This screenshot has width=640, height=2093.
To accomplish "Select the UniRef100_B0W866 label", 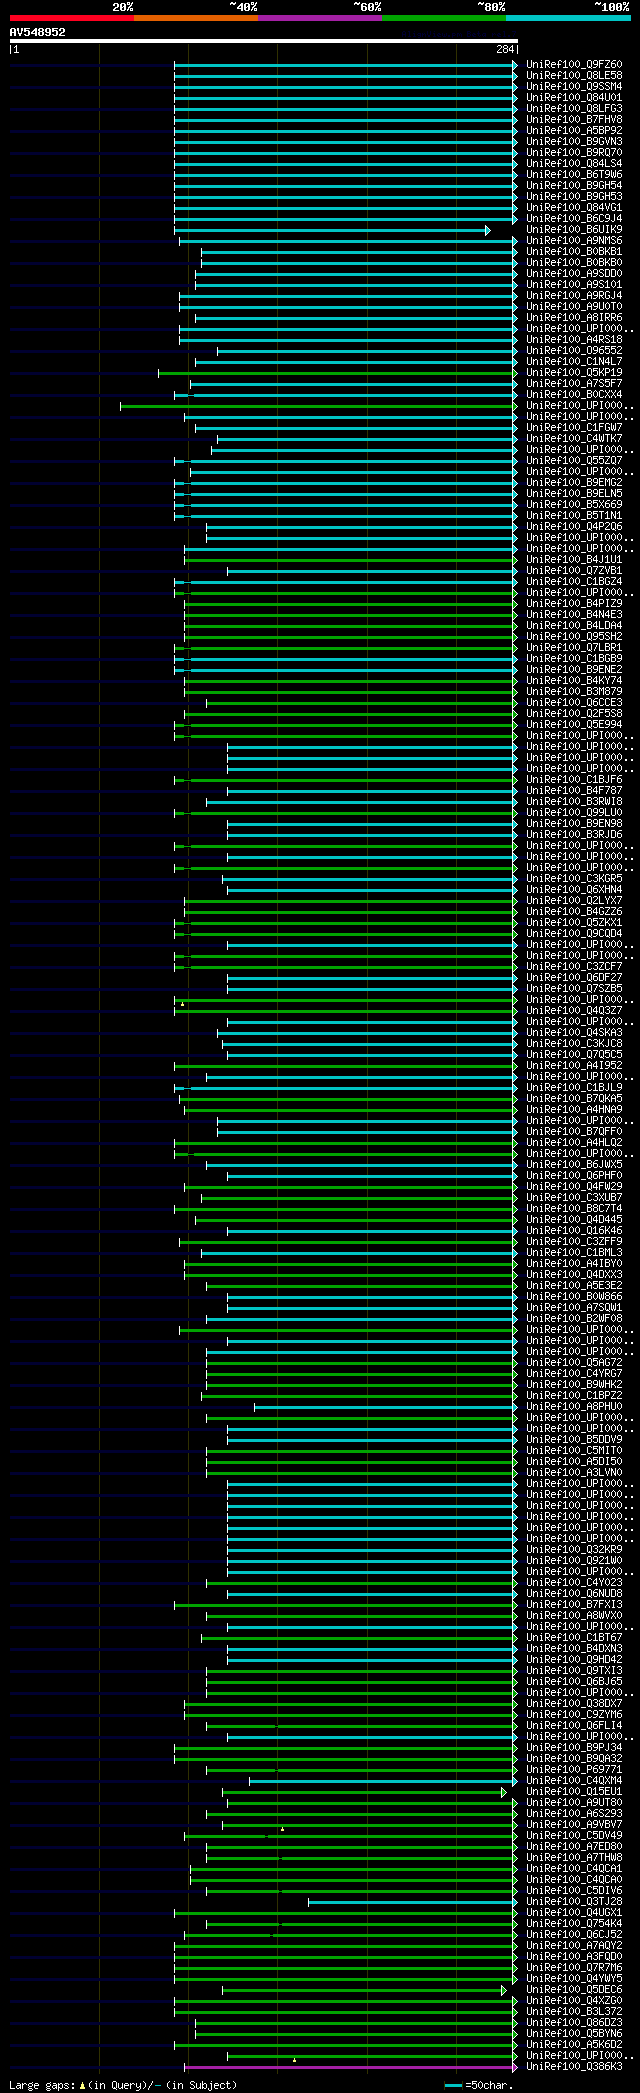I will pyautogui.click(x=574, y=1297).
